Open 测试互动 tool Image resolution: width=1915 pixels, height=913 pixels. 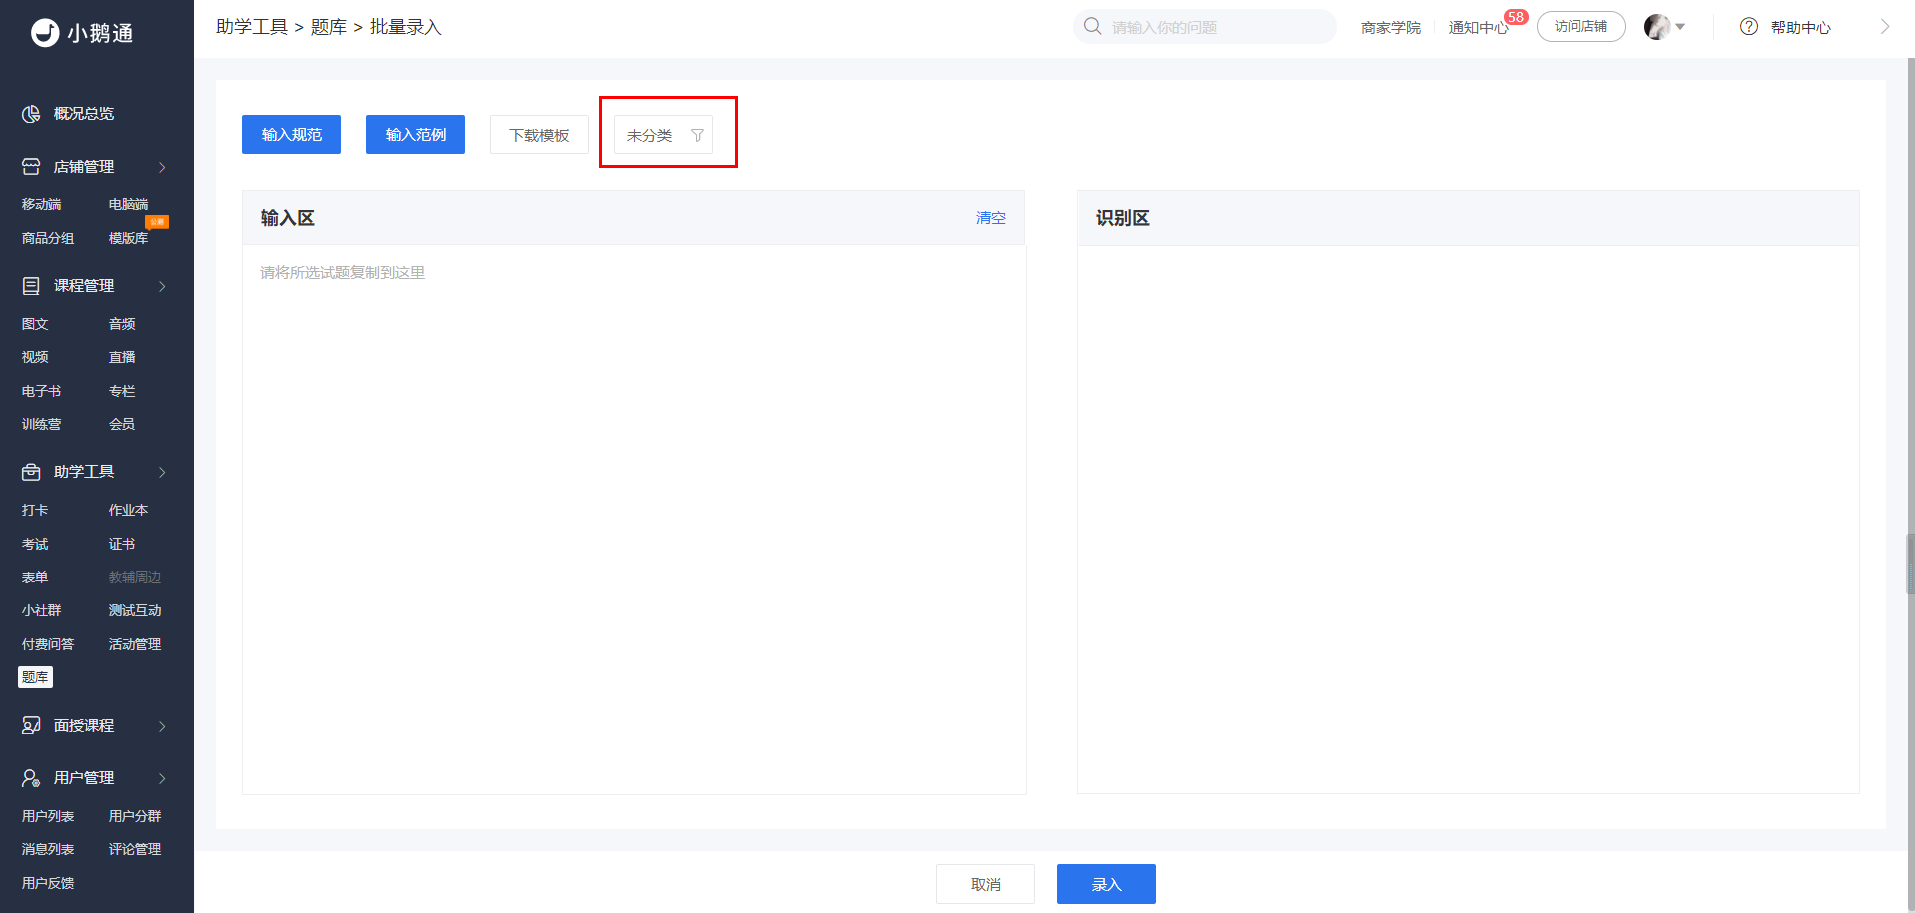click(135, 610)
